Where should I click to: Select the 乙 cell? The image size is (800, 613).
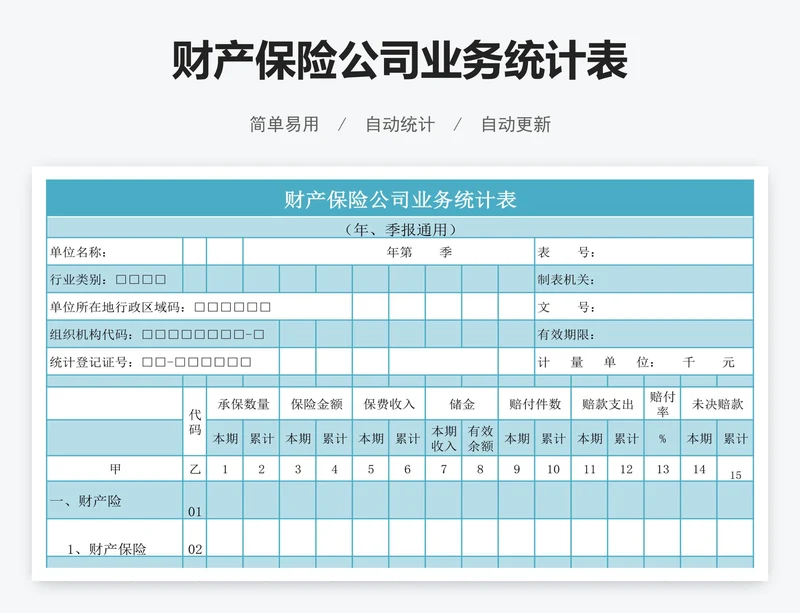pyautogui.click(x=195, y=469)
